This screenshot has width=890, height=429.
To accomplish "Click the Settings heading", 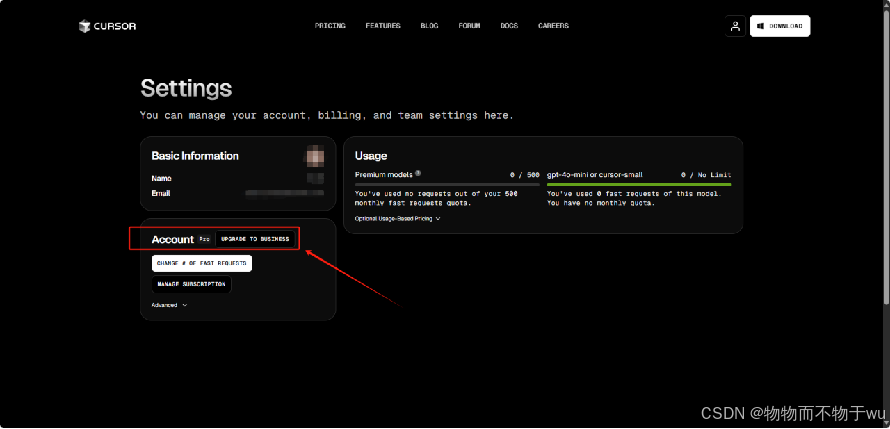I will point(186,89).
